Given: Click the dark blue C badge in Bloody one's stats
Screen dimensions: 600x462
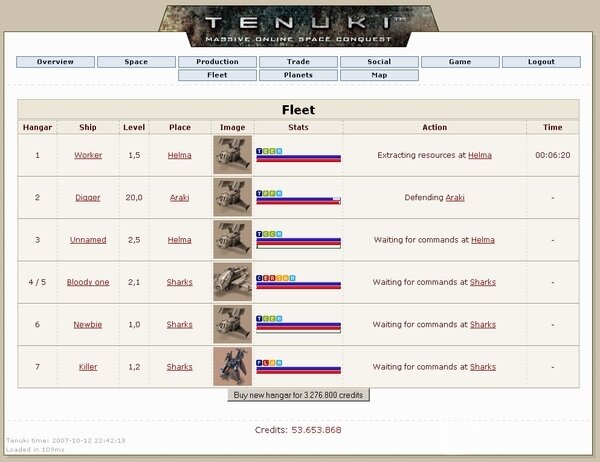Looking at the screenshot, I should click(x=259, y=278).
